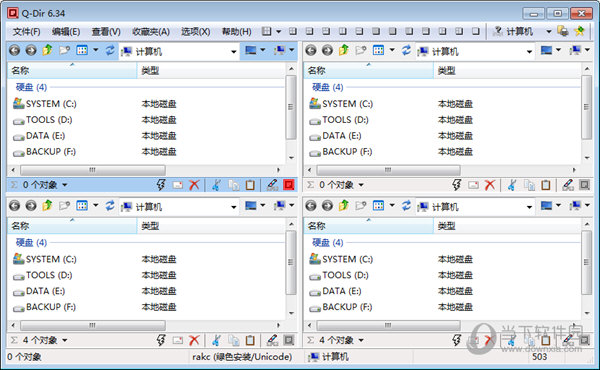This screenshot has height=370, width=600.
Task: Click horizontal scrollbar thumb in bottom-left pane
Action: pos(93,325)
